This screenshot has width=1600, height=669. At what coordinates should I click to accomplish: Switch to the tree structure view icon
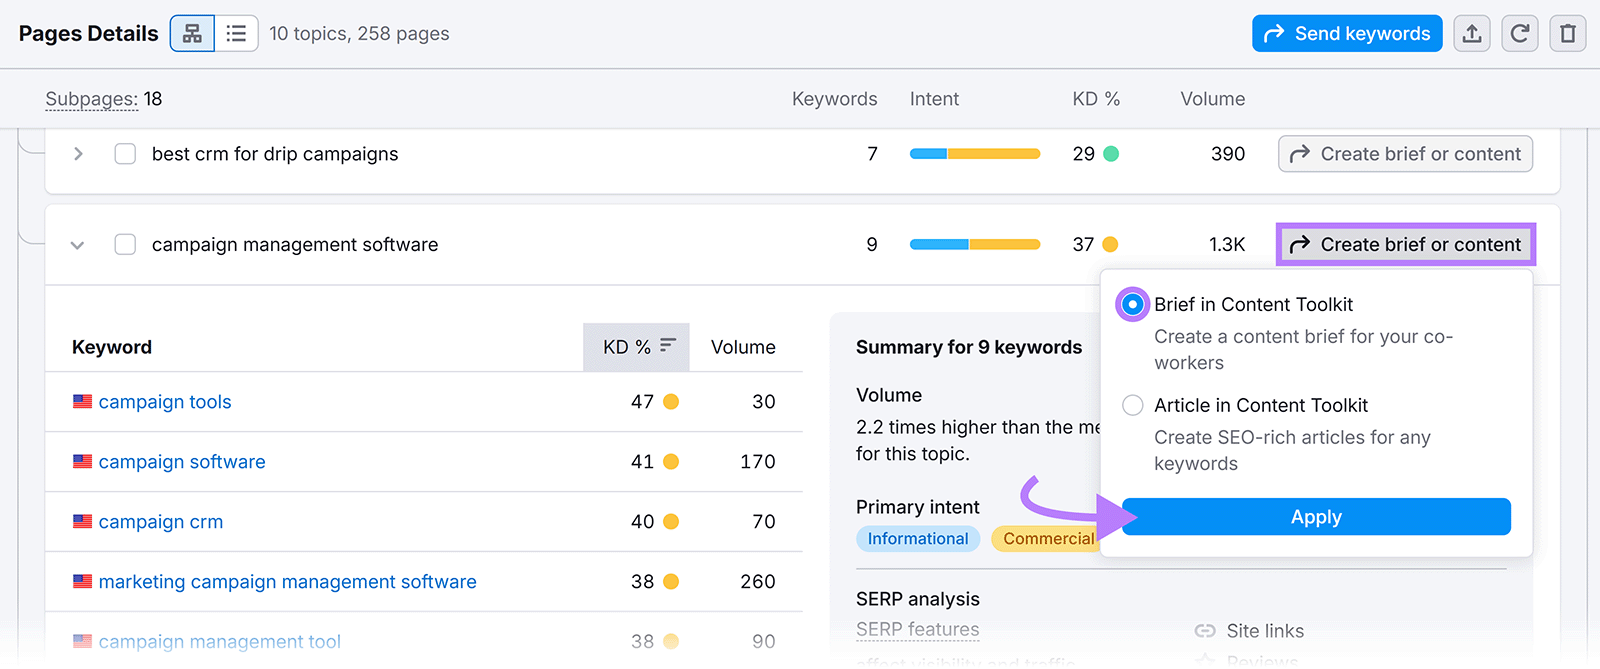pyautogui.click(x=192, y=34)
